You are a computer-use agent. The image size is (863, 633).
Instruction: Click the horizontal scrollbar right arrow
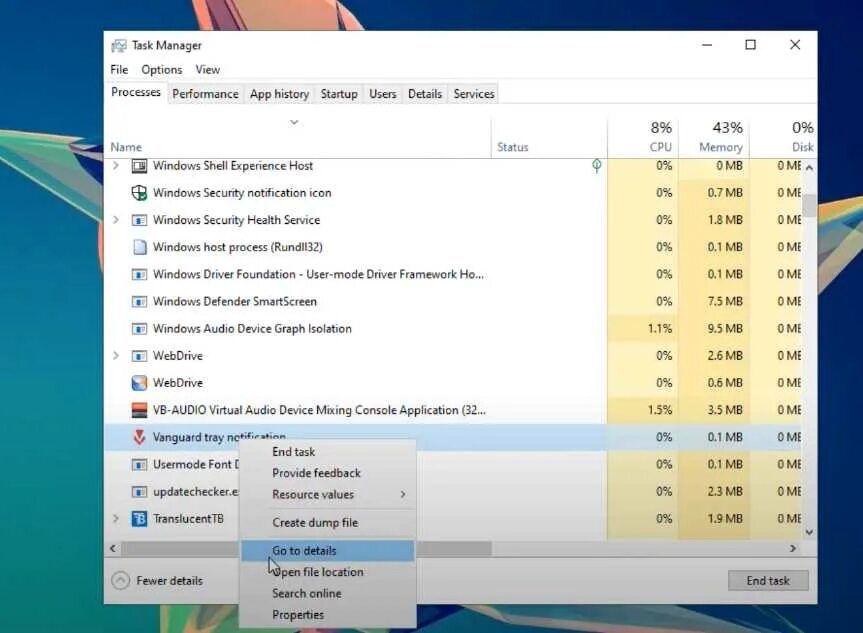pos(793,548)
